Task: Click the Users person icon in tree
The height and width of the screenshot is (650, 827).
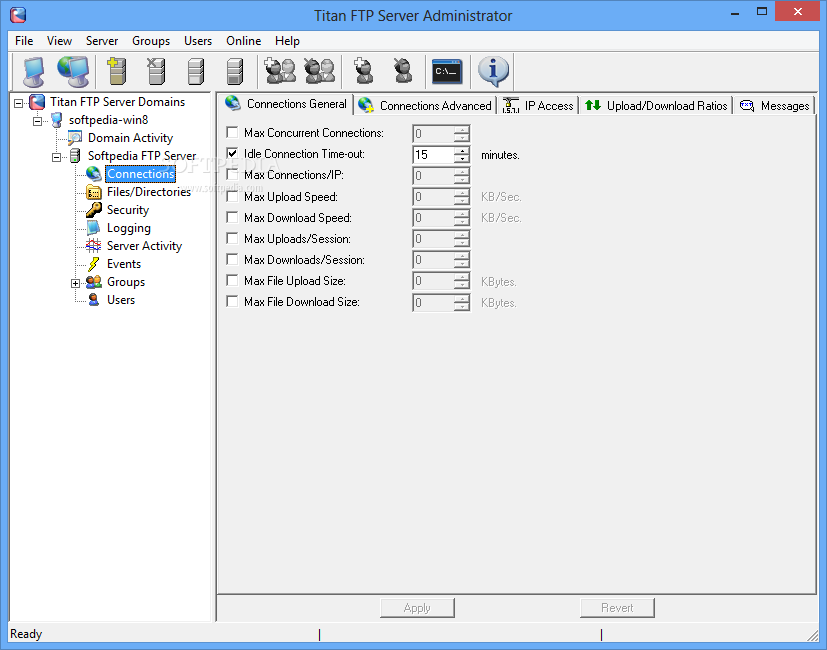Action: click(93, 300)
